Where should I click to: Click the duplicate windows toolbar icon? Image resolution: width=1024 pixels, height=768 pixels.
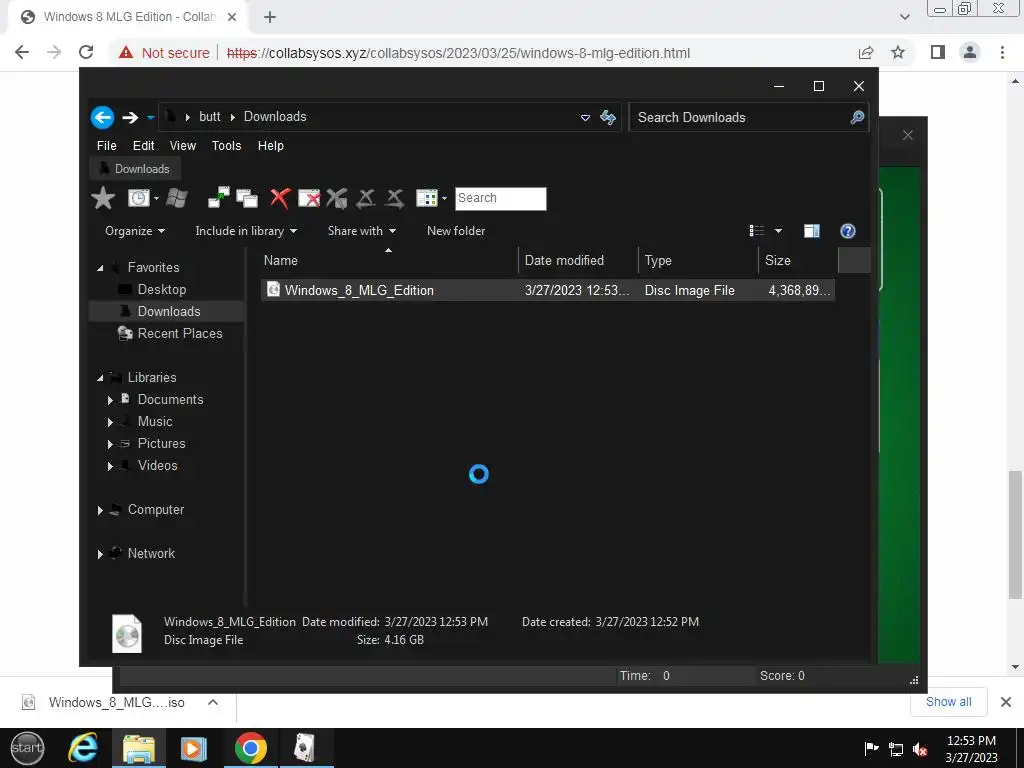click(x=247, y=198)
